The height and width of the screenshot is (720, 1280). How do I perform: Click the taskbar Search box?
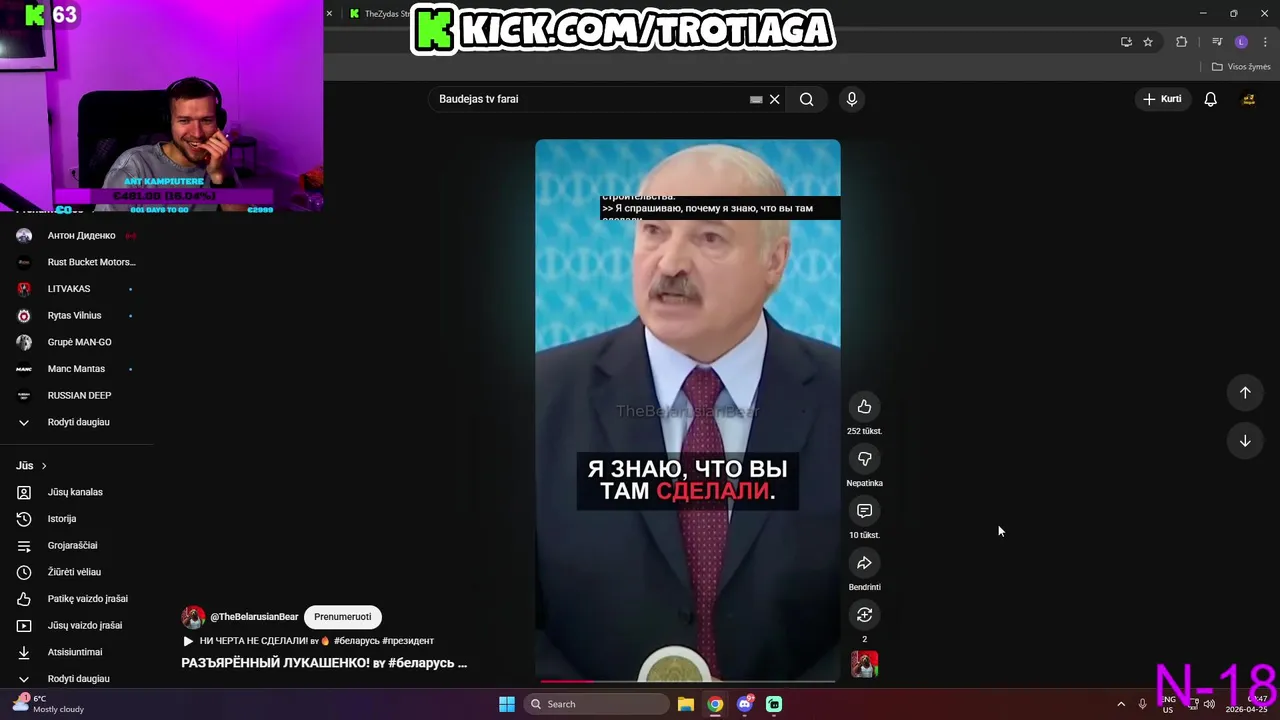(x=598, y=704)
